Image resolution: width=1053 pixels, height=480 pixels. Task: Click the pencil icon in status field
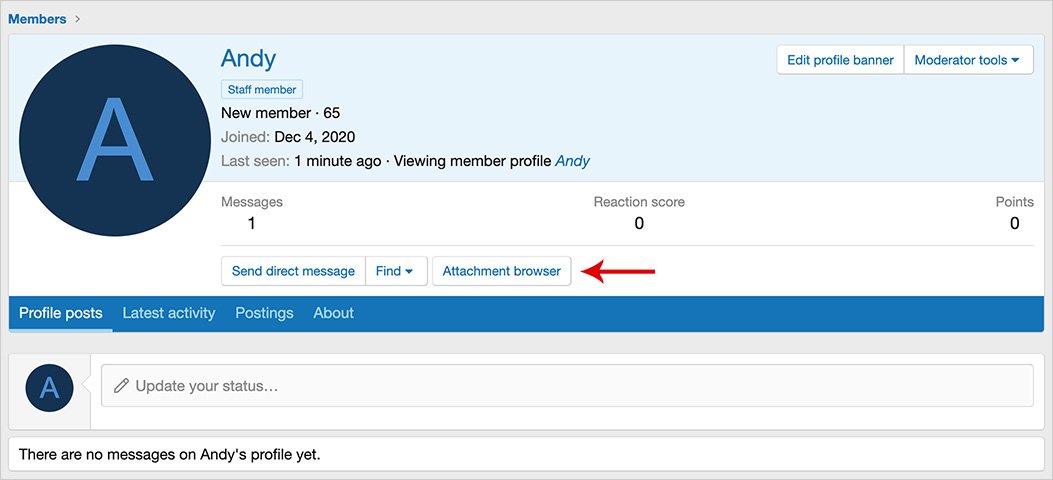click(x=121, y=385)
